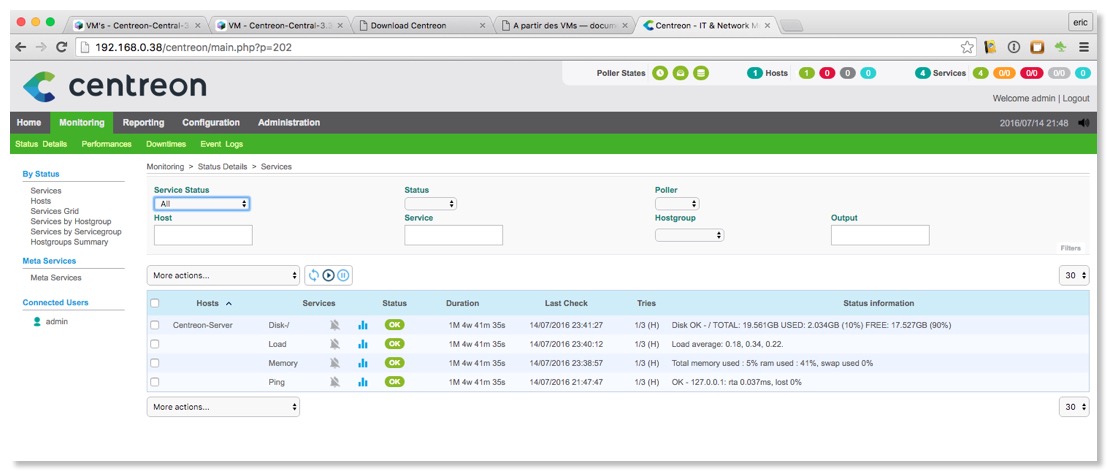The width and height of the screenshot is (1107, 471).
Task: Select the Ping service row checkbox
Action: [154, 382]
